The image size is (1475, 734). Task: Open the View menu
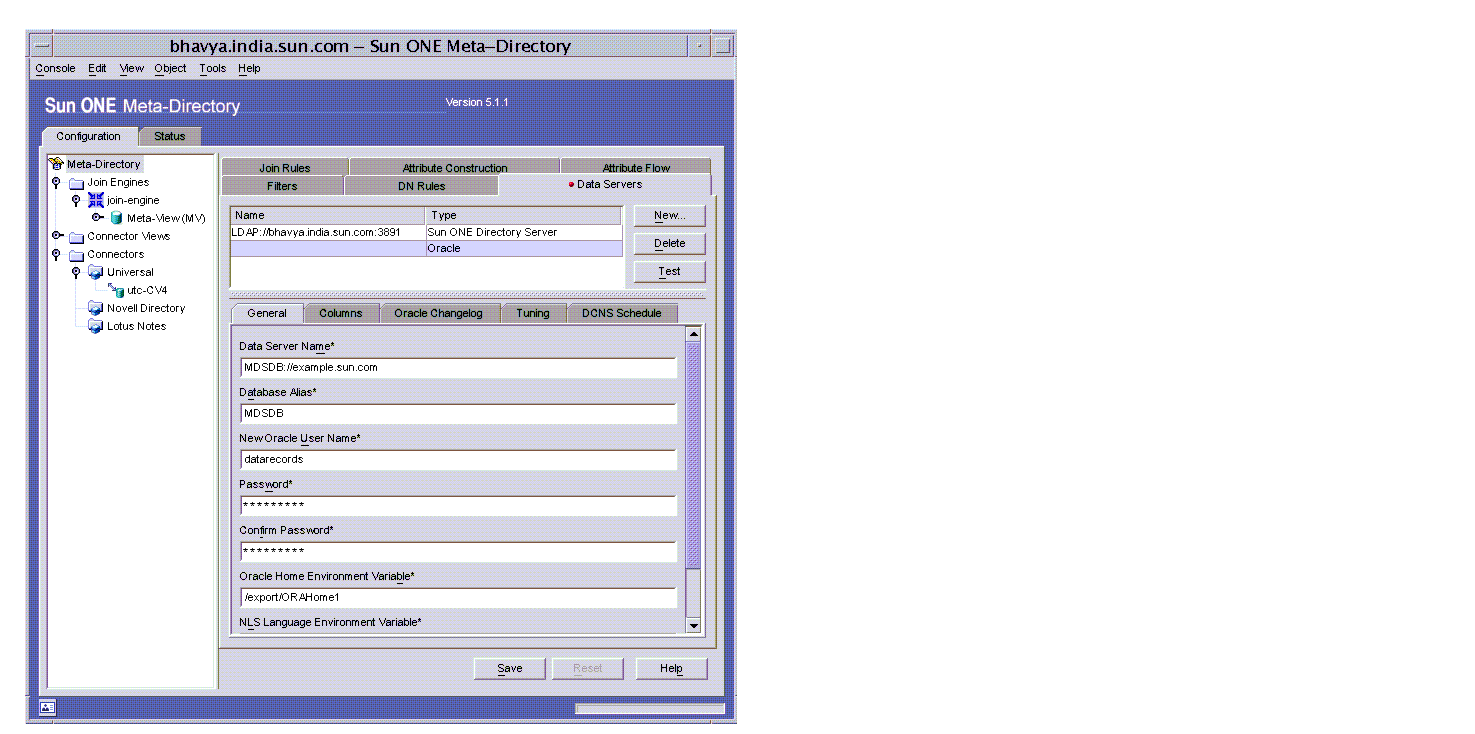click(132, 68)
